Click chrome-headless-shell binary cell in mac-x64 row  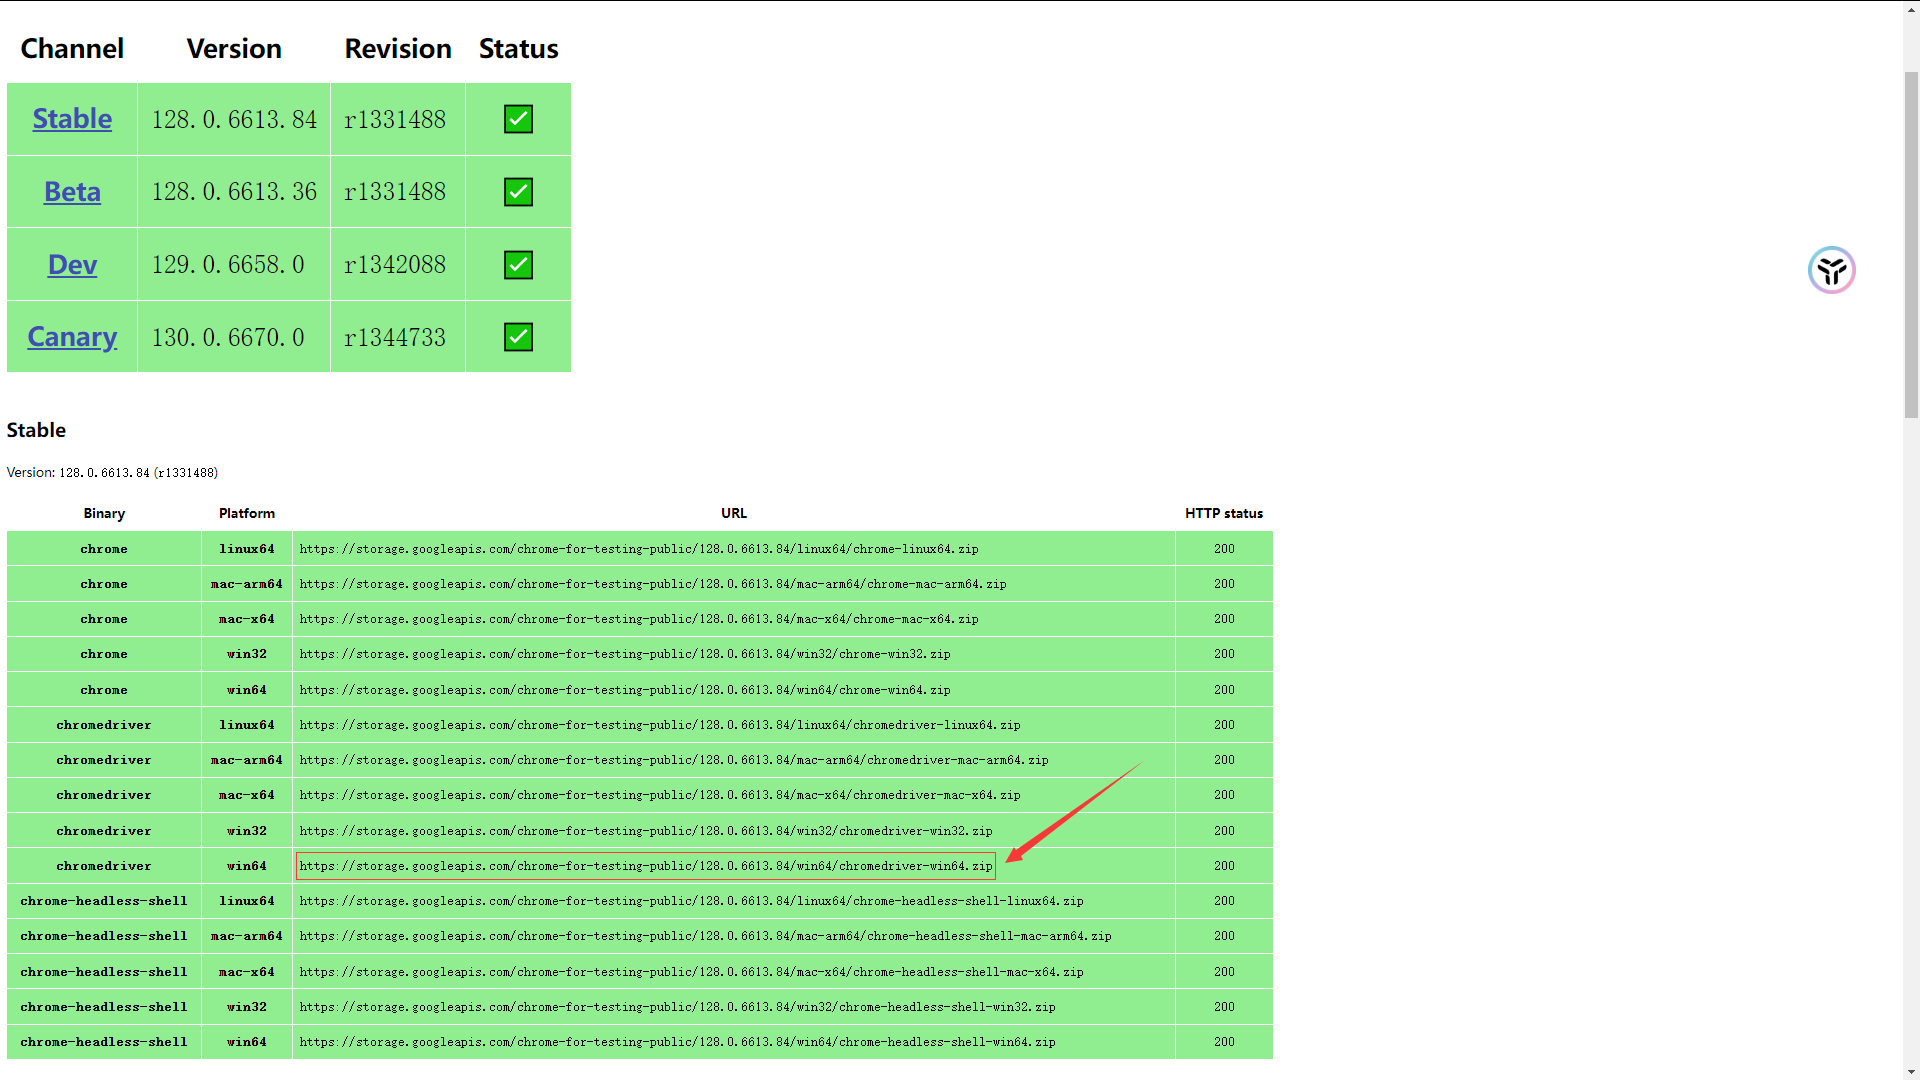coord(104,972)
